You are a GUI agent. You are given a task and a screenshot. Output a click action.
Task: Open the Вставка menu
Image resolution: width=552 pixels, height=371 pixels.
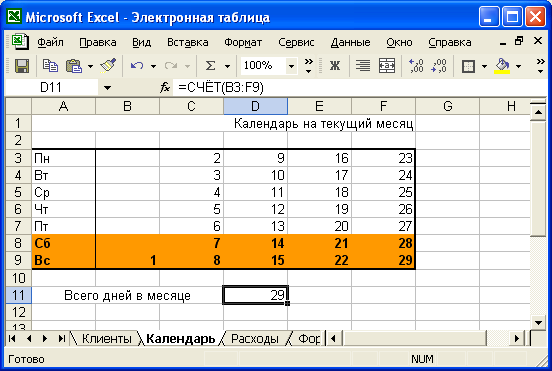coord(188,42)
